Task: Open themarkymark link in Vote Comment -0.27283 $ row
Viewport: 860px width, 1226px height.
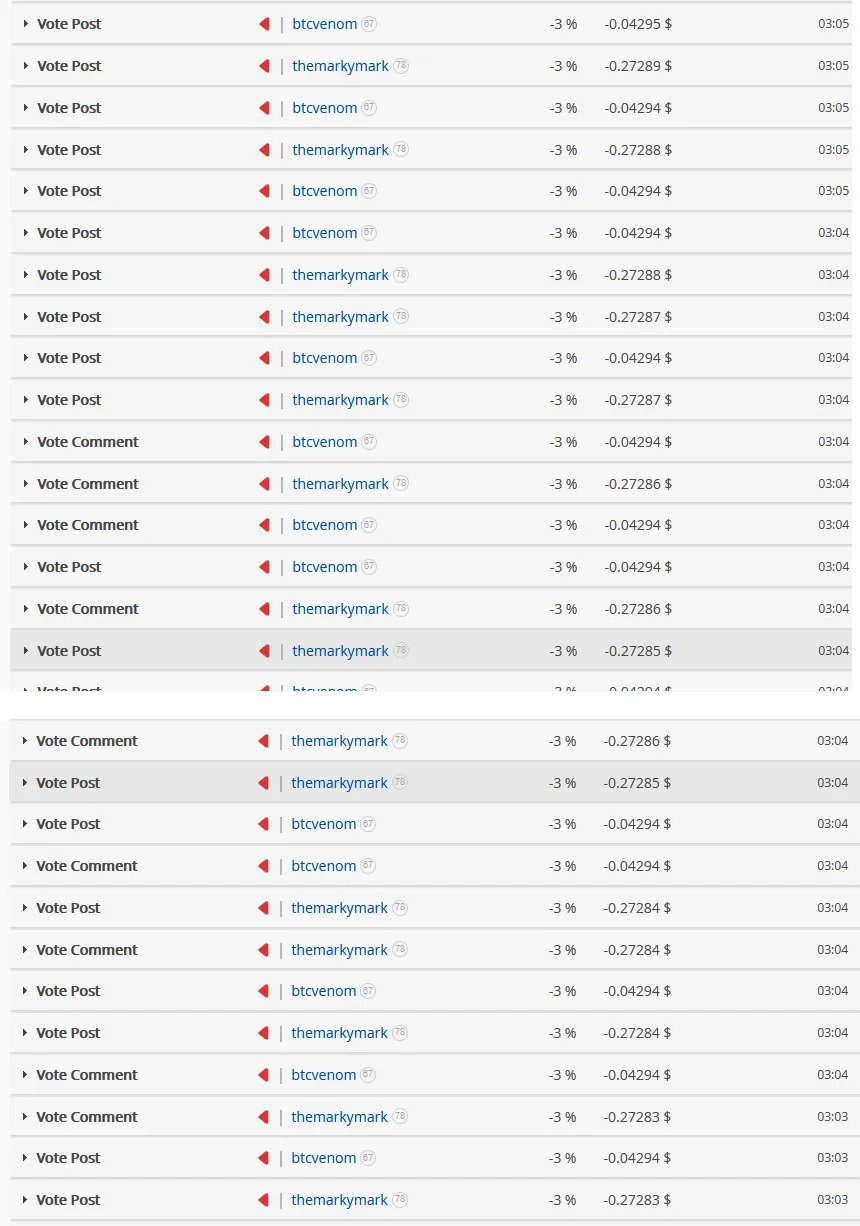Action: click(340, 1117)
